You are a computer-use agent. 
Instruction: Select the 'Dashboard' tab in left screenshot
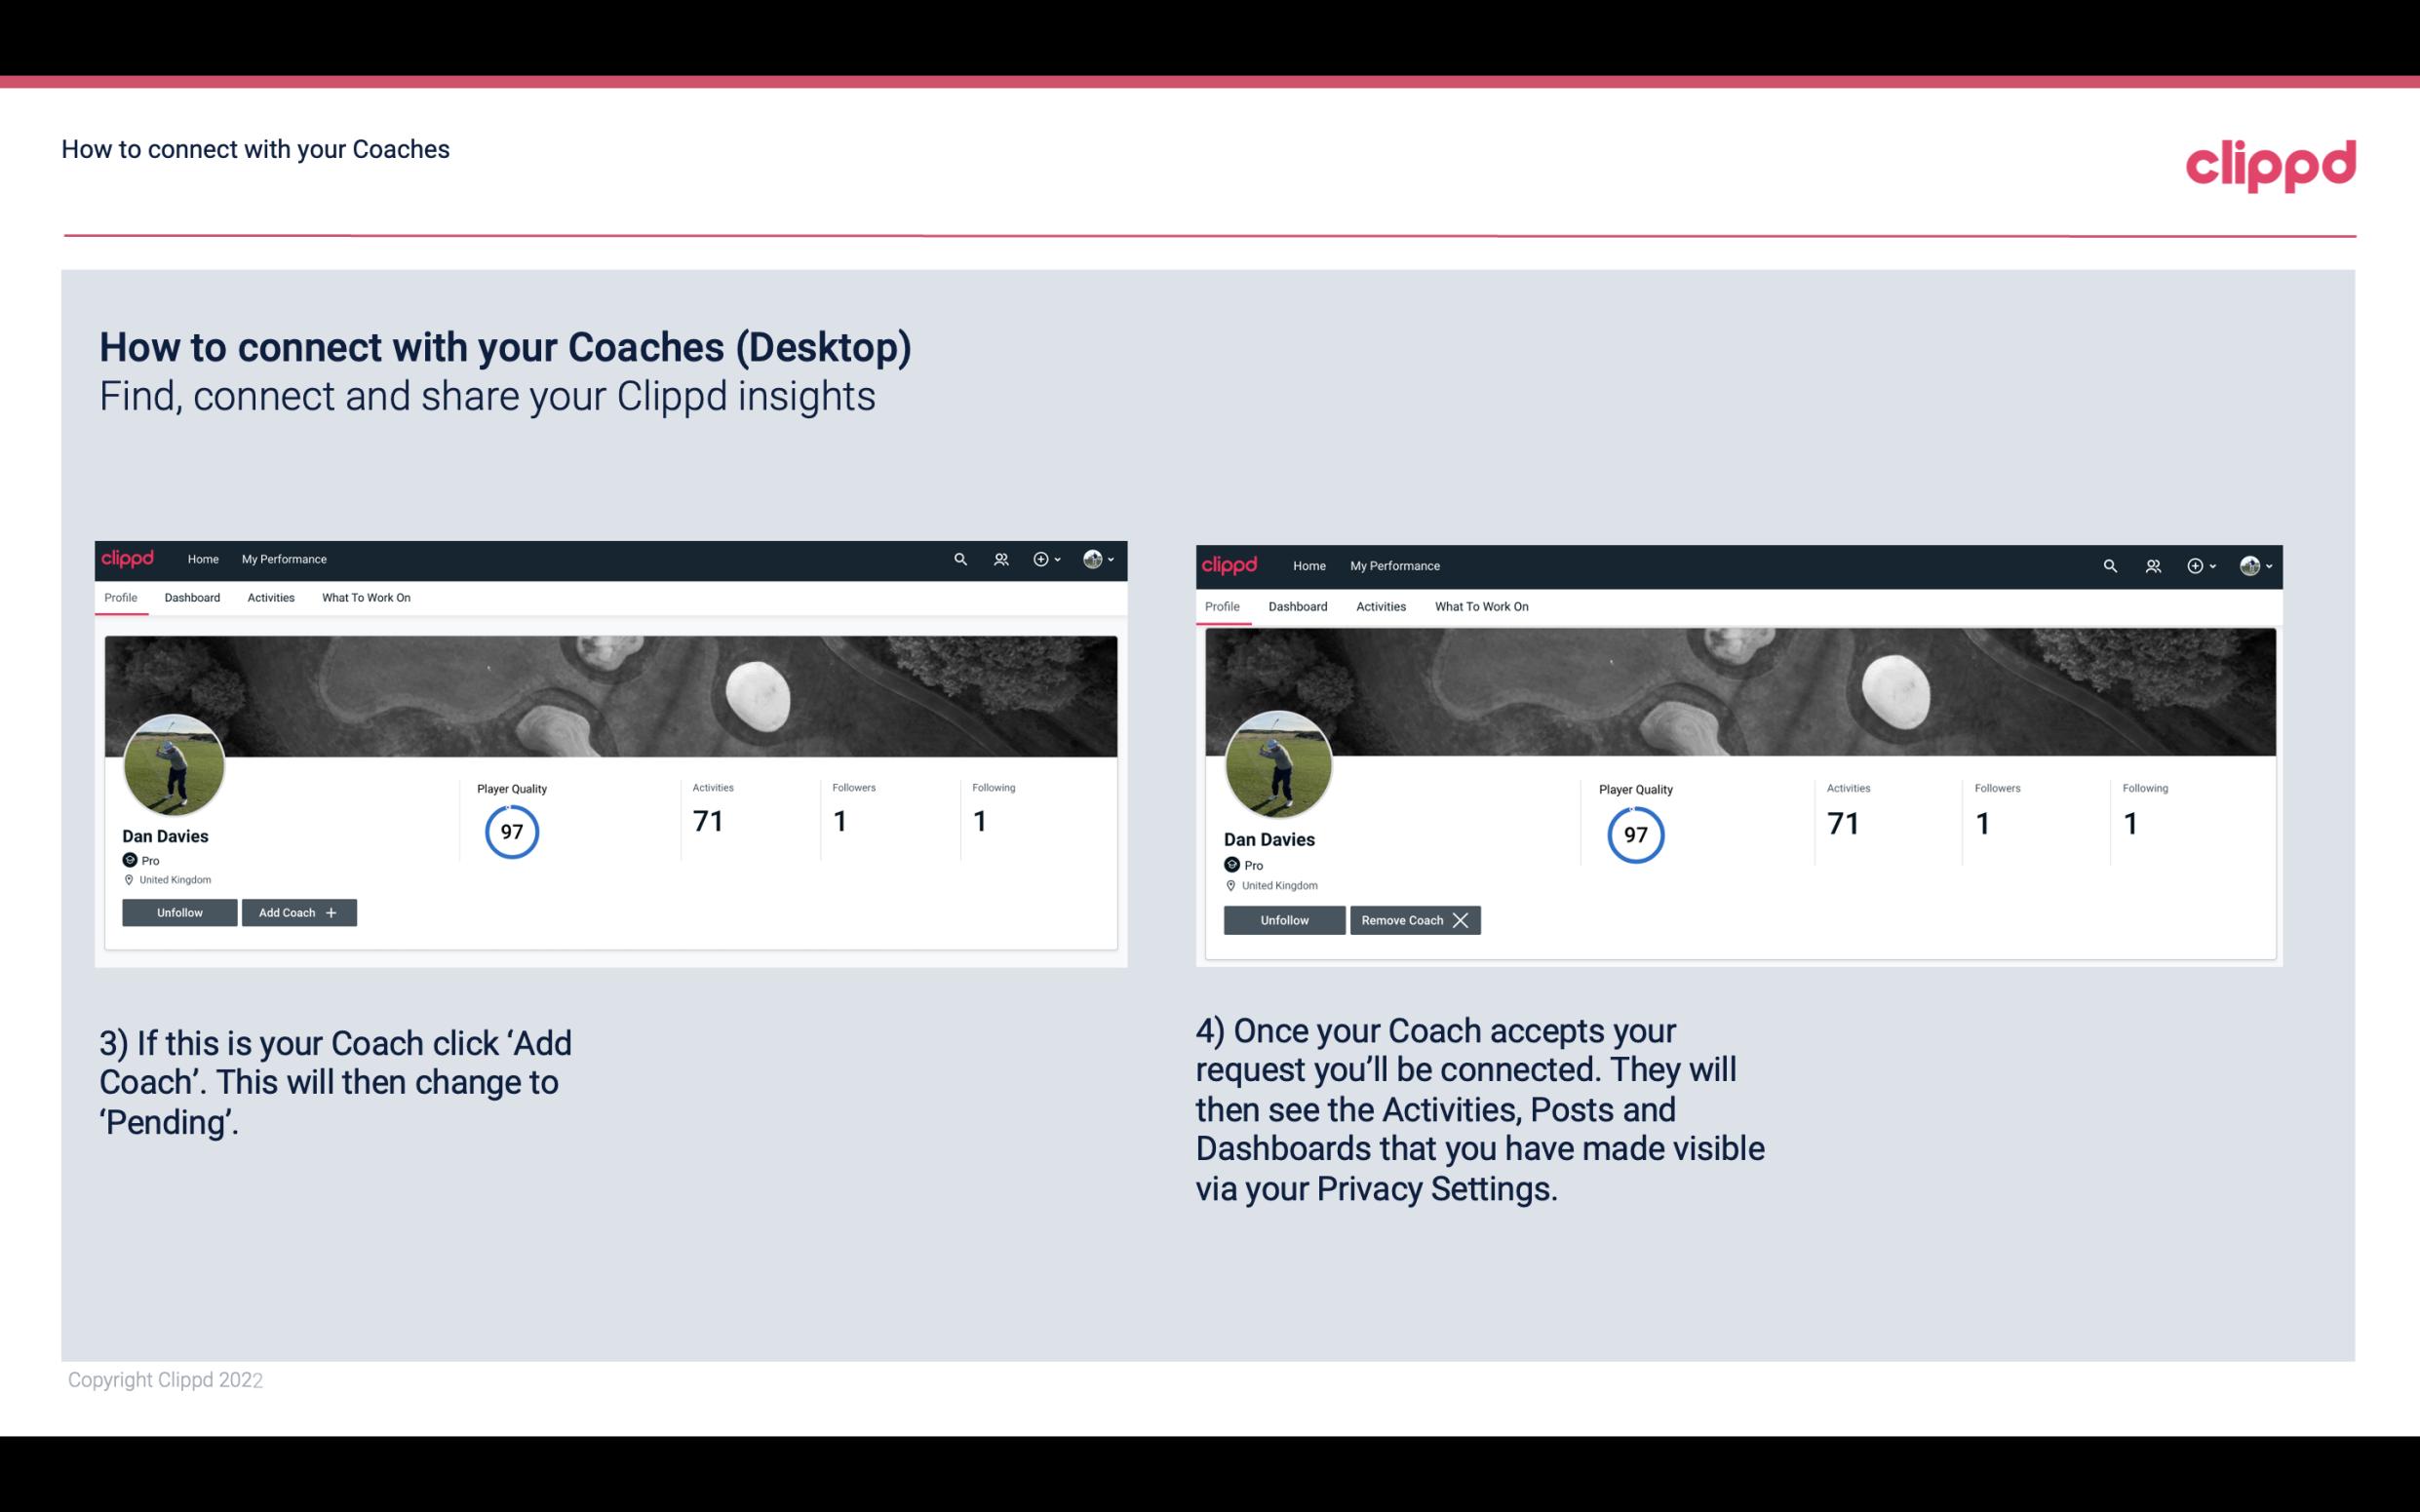pos(192,598)
